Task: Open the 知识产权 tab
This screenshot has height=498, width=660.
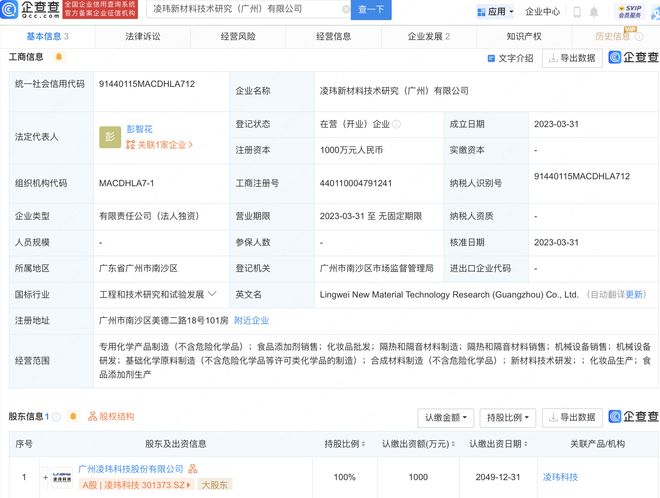Action: click(x=523, y=36)
